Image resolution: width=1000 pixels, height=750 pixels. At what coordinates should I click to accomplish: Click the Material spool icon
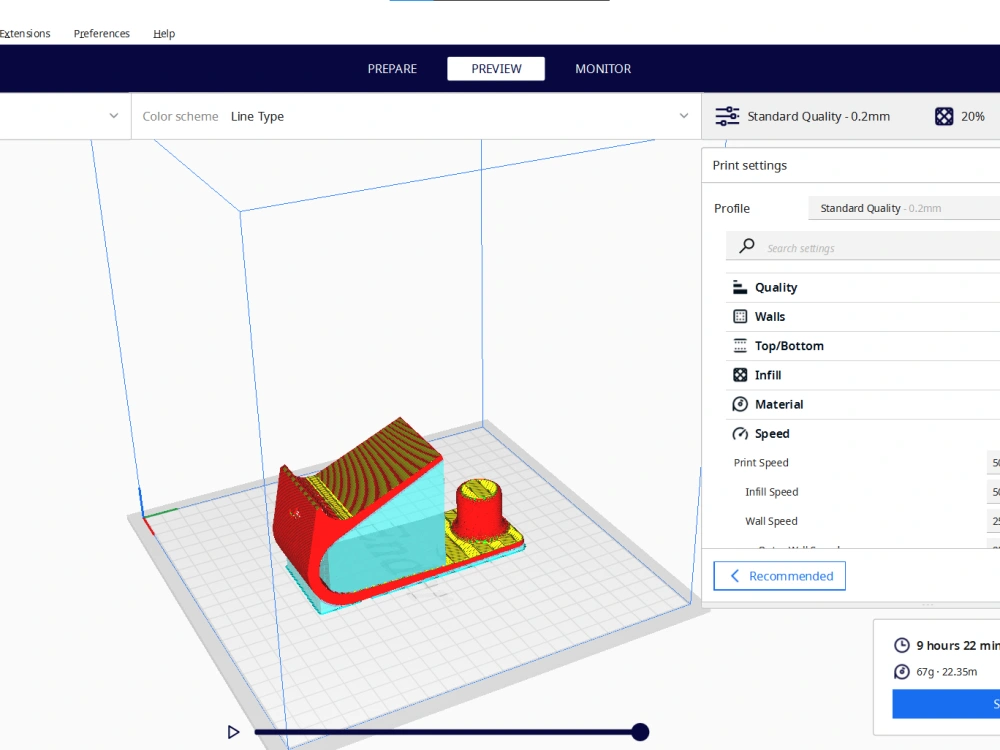[740, 404]
